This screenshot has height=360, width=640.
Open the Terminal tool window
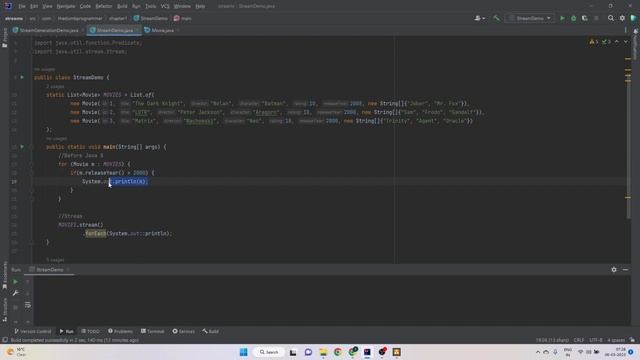(153, 331)
